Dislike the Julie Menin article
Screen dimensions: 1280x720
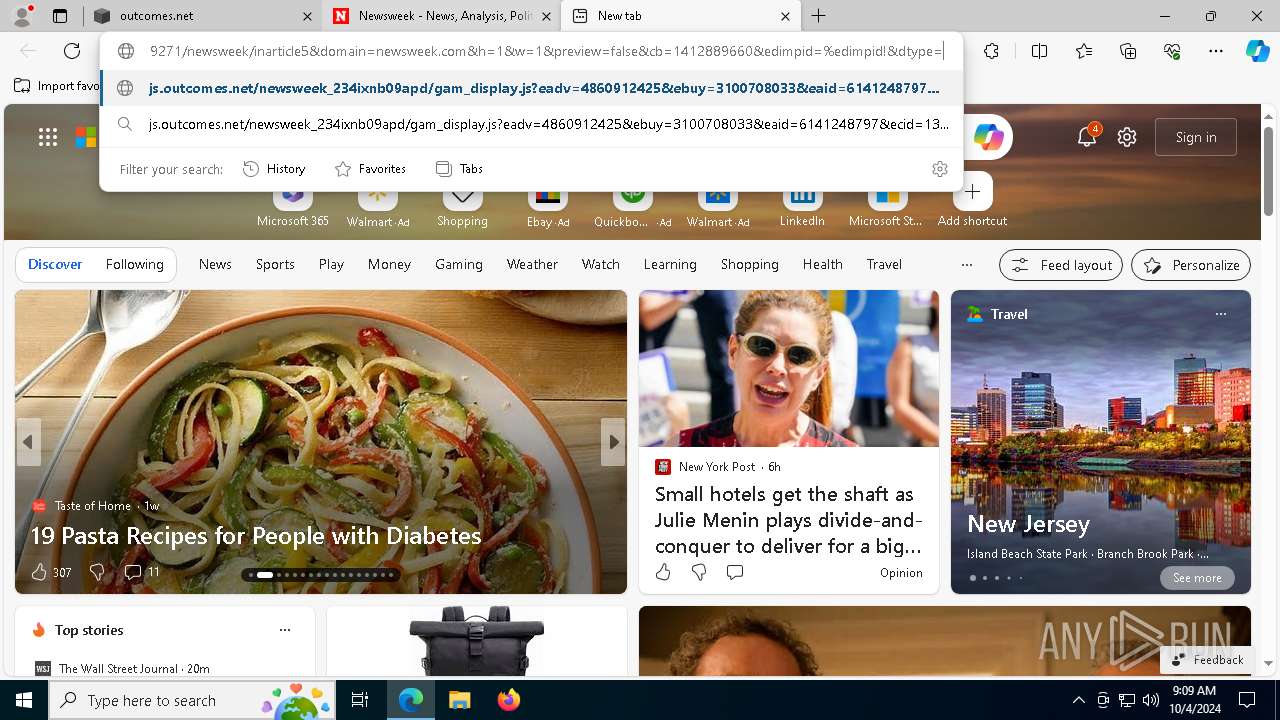coord(699,572)
